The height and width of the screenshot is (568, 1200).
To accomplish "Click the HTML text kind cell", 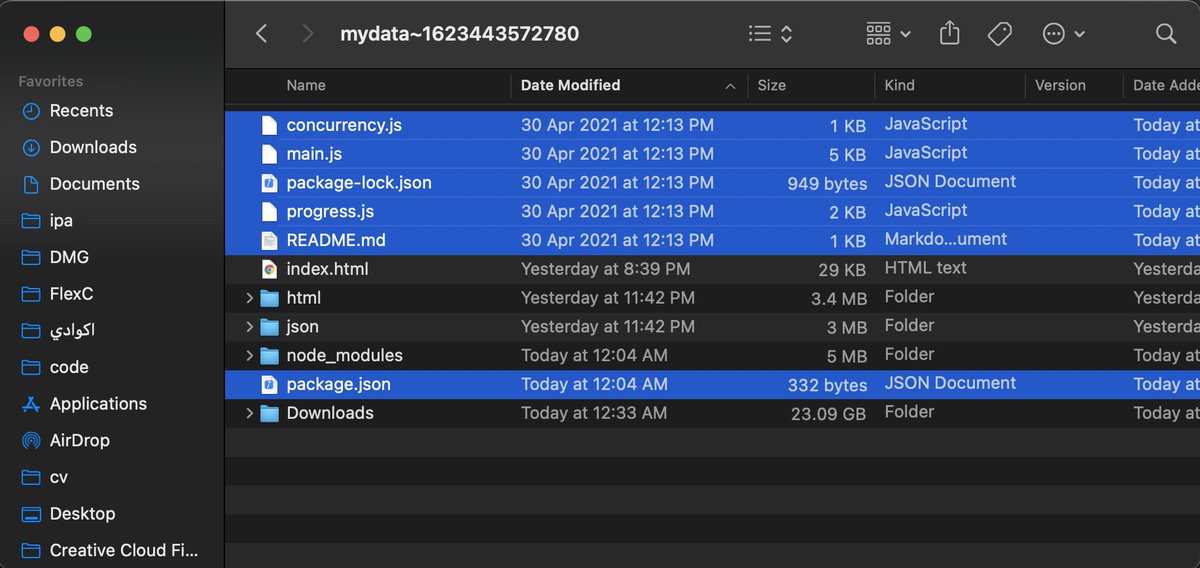I will tap(925, 268).
